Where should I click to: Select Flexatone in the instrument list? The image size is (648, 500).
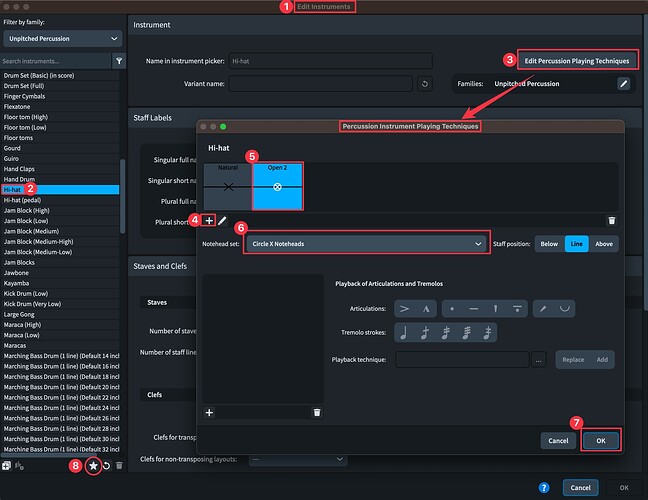pyautogui.click(x=60, y=107)
